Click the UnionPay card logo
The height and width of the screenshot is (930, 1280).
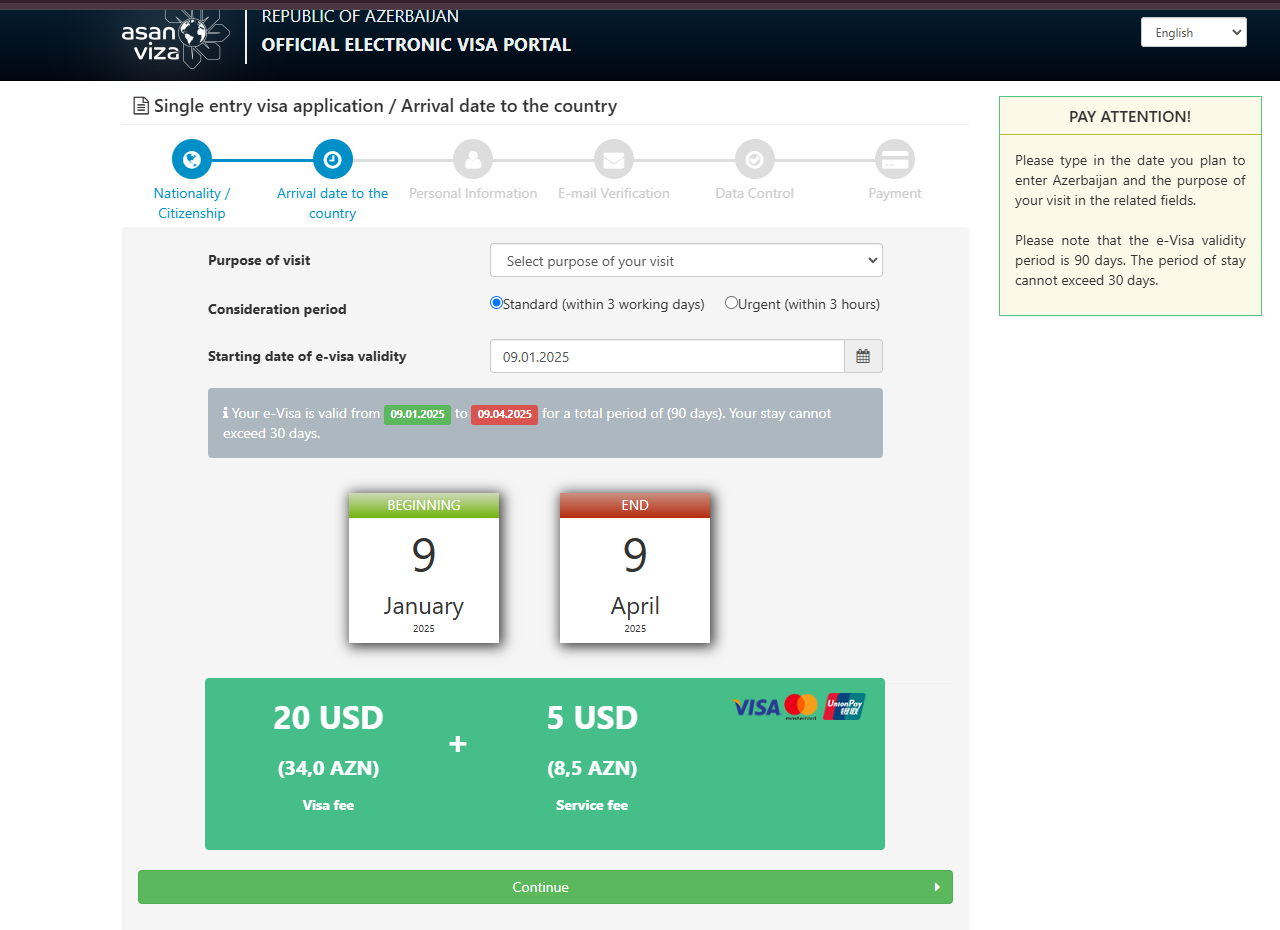844,707
